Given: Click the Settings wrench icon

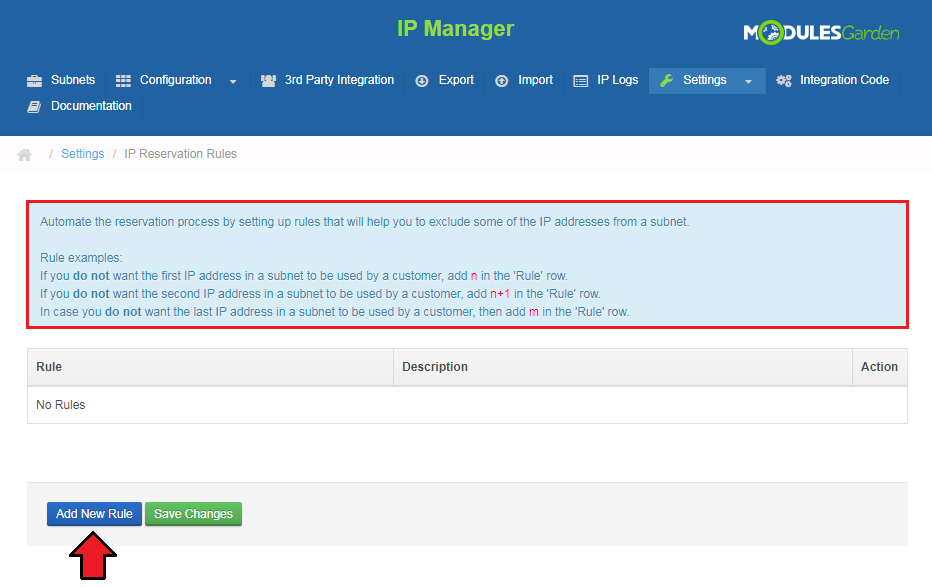Looking at the screenshot, I should [x=666, y=80].
